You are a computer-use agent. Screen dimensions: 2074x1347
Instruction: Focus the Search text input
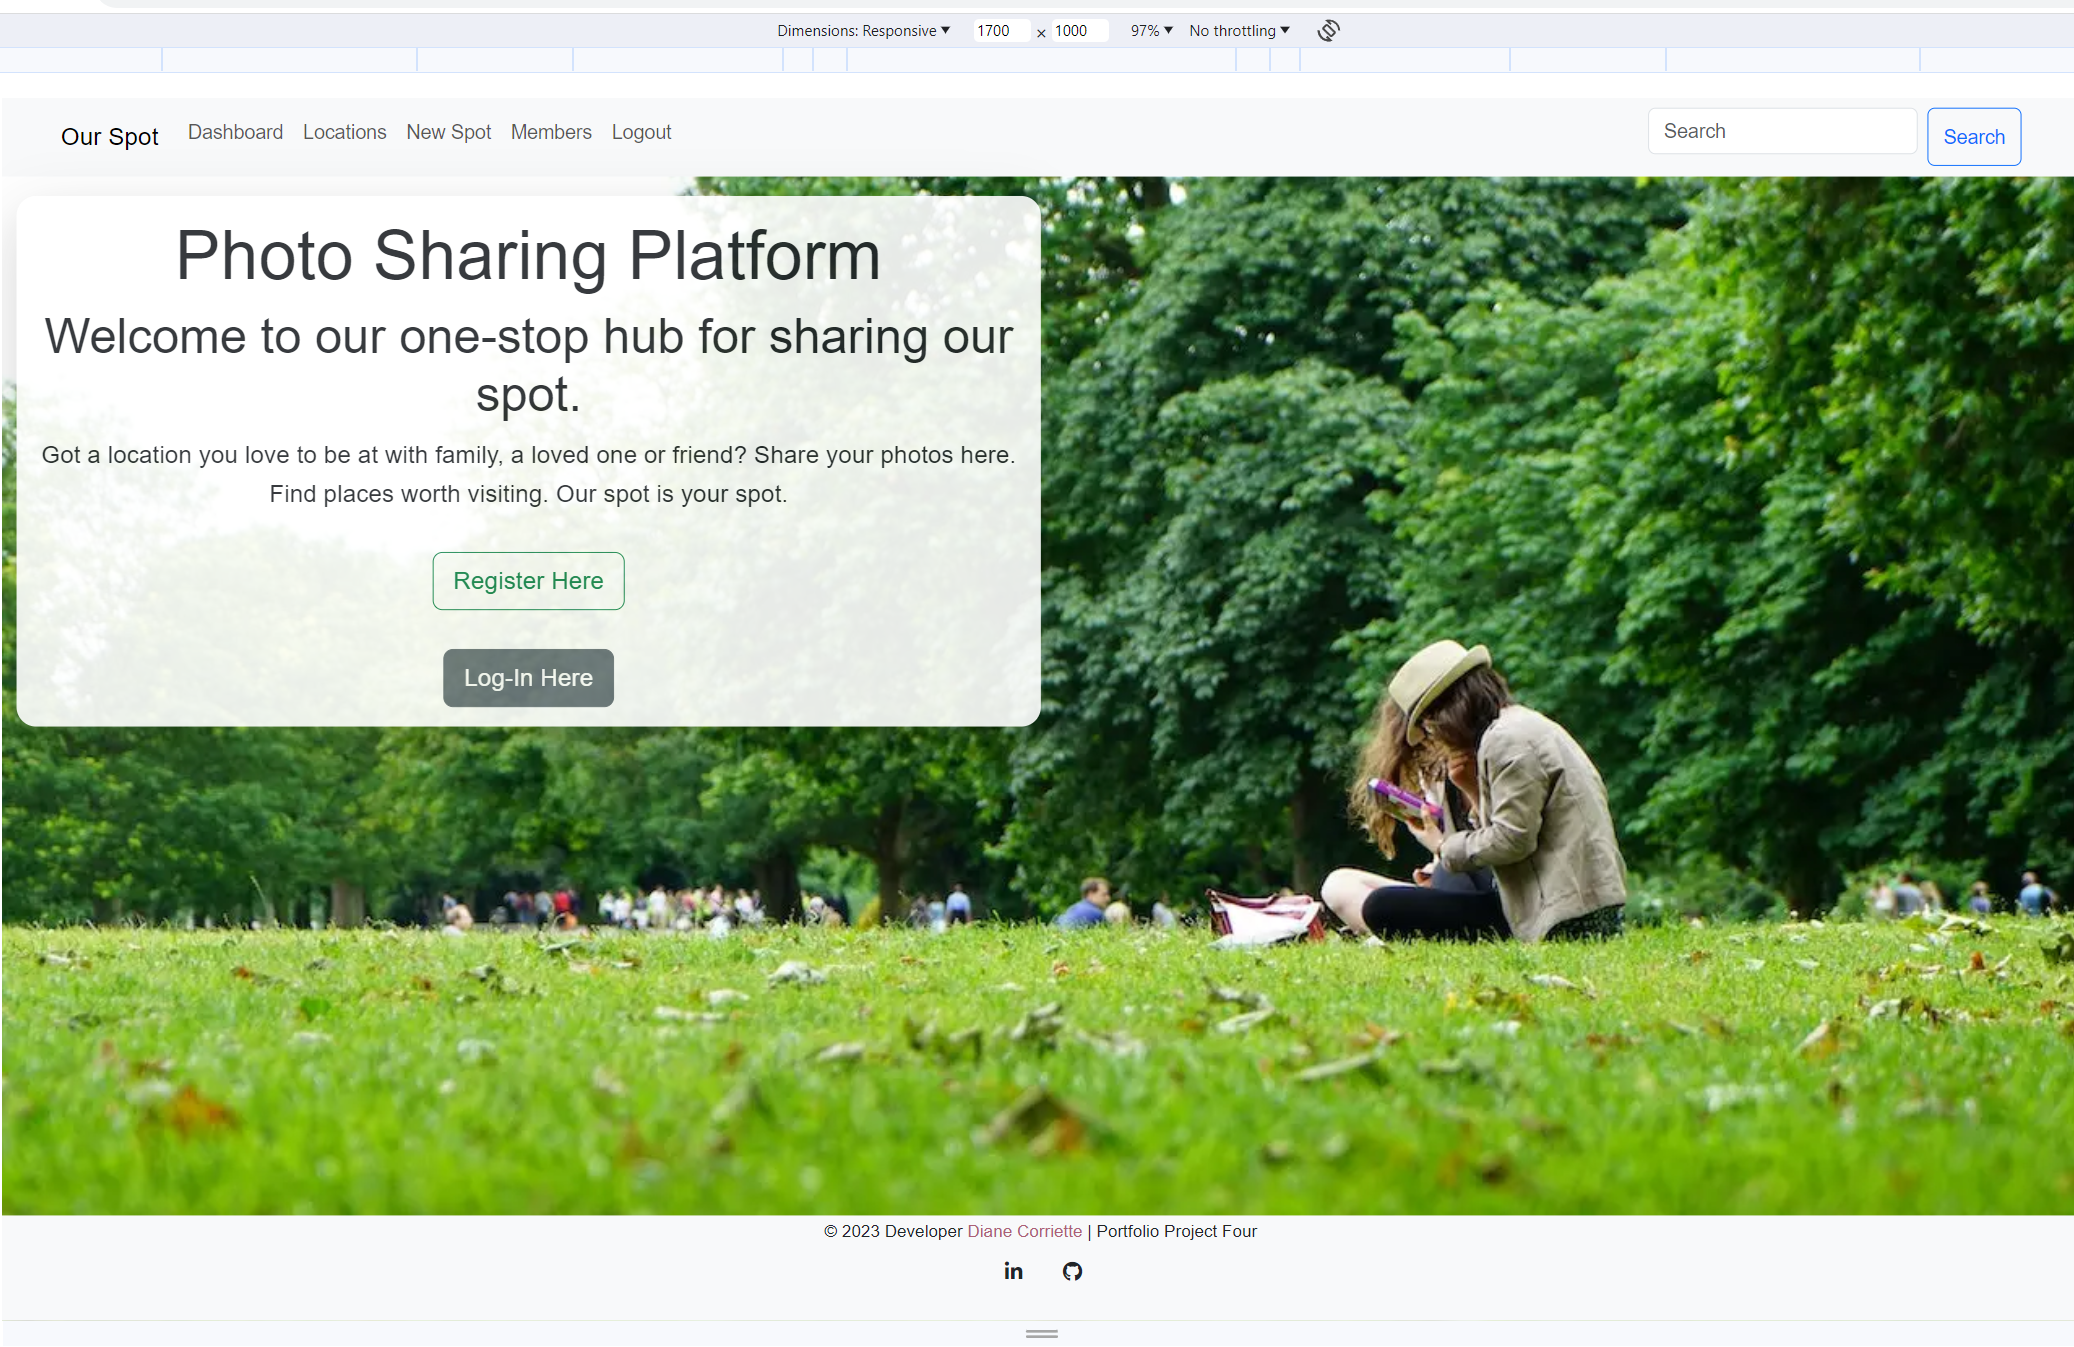coord(1781,131)
